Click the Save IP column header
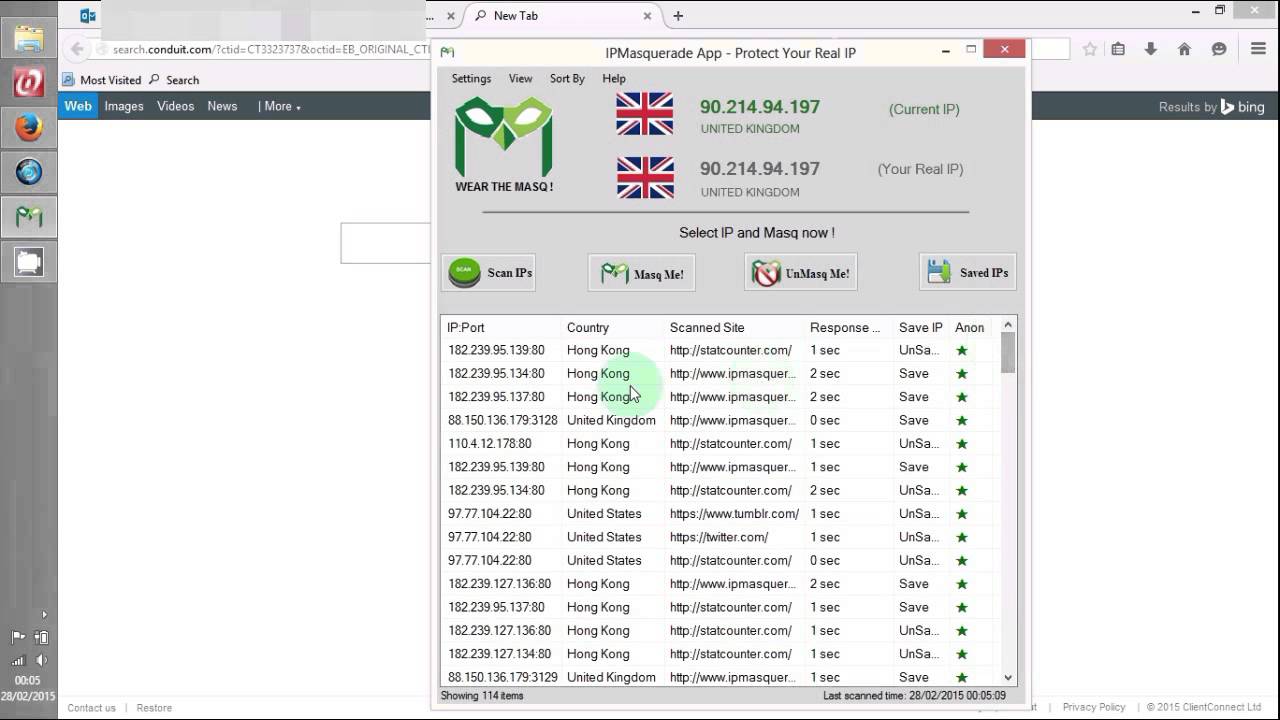The width and height of the screenshot is (1280, 720). tap(922, 327)
